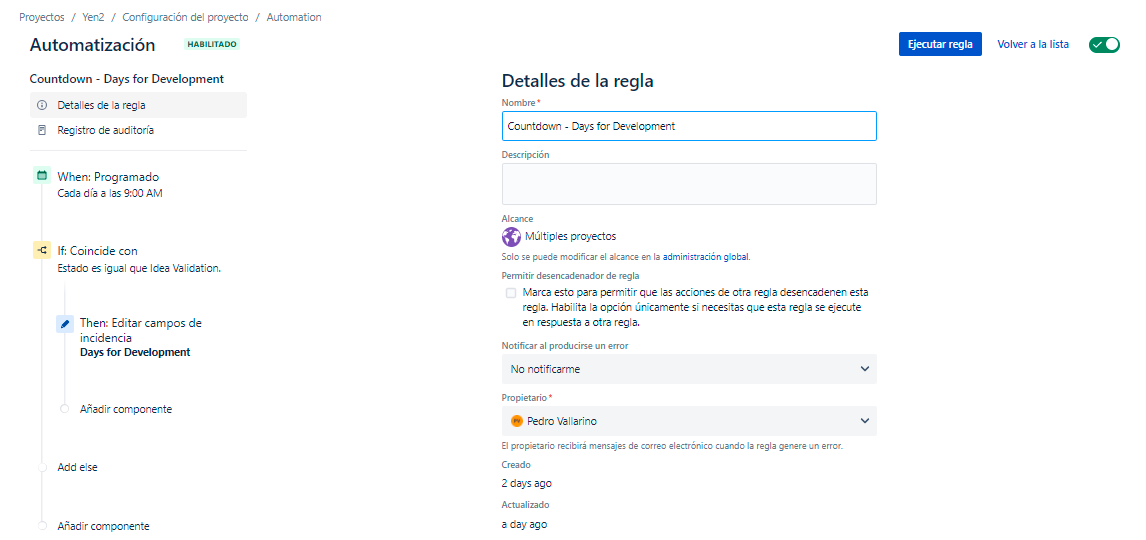The image size is (1146, 540).
Task: Go to Proyectos breadcrumb
Action: point(42,17)
